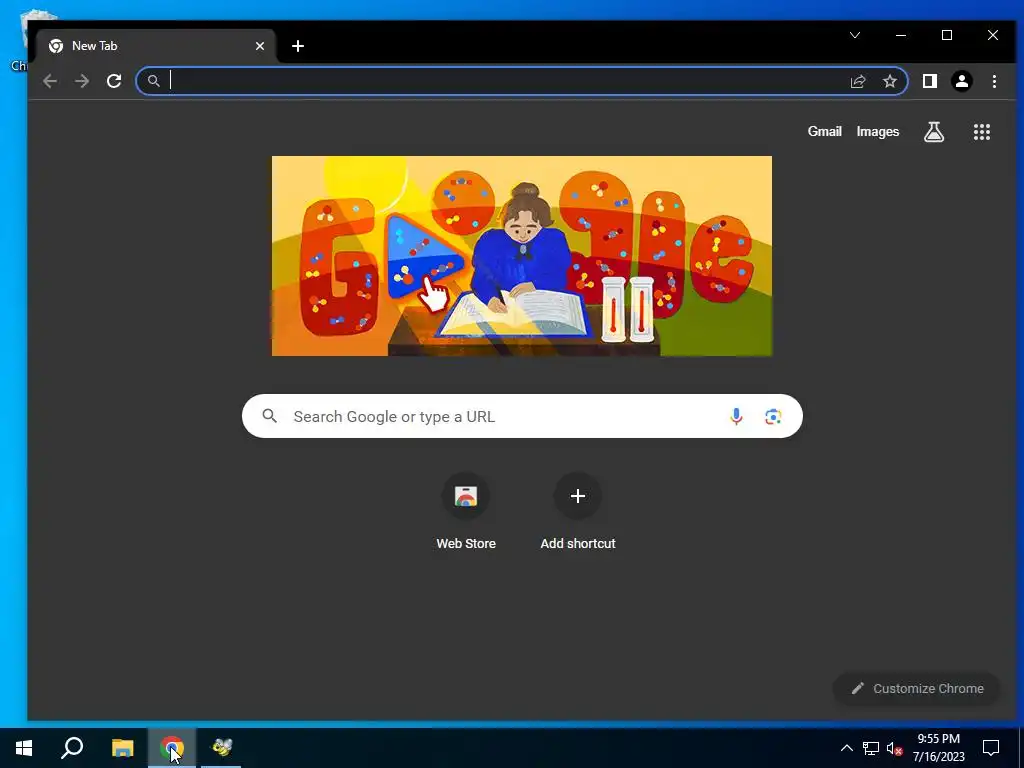
Task: Open the network tray icon
Action: pyautogui.click(x=871, y=748)
